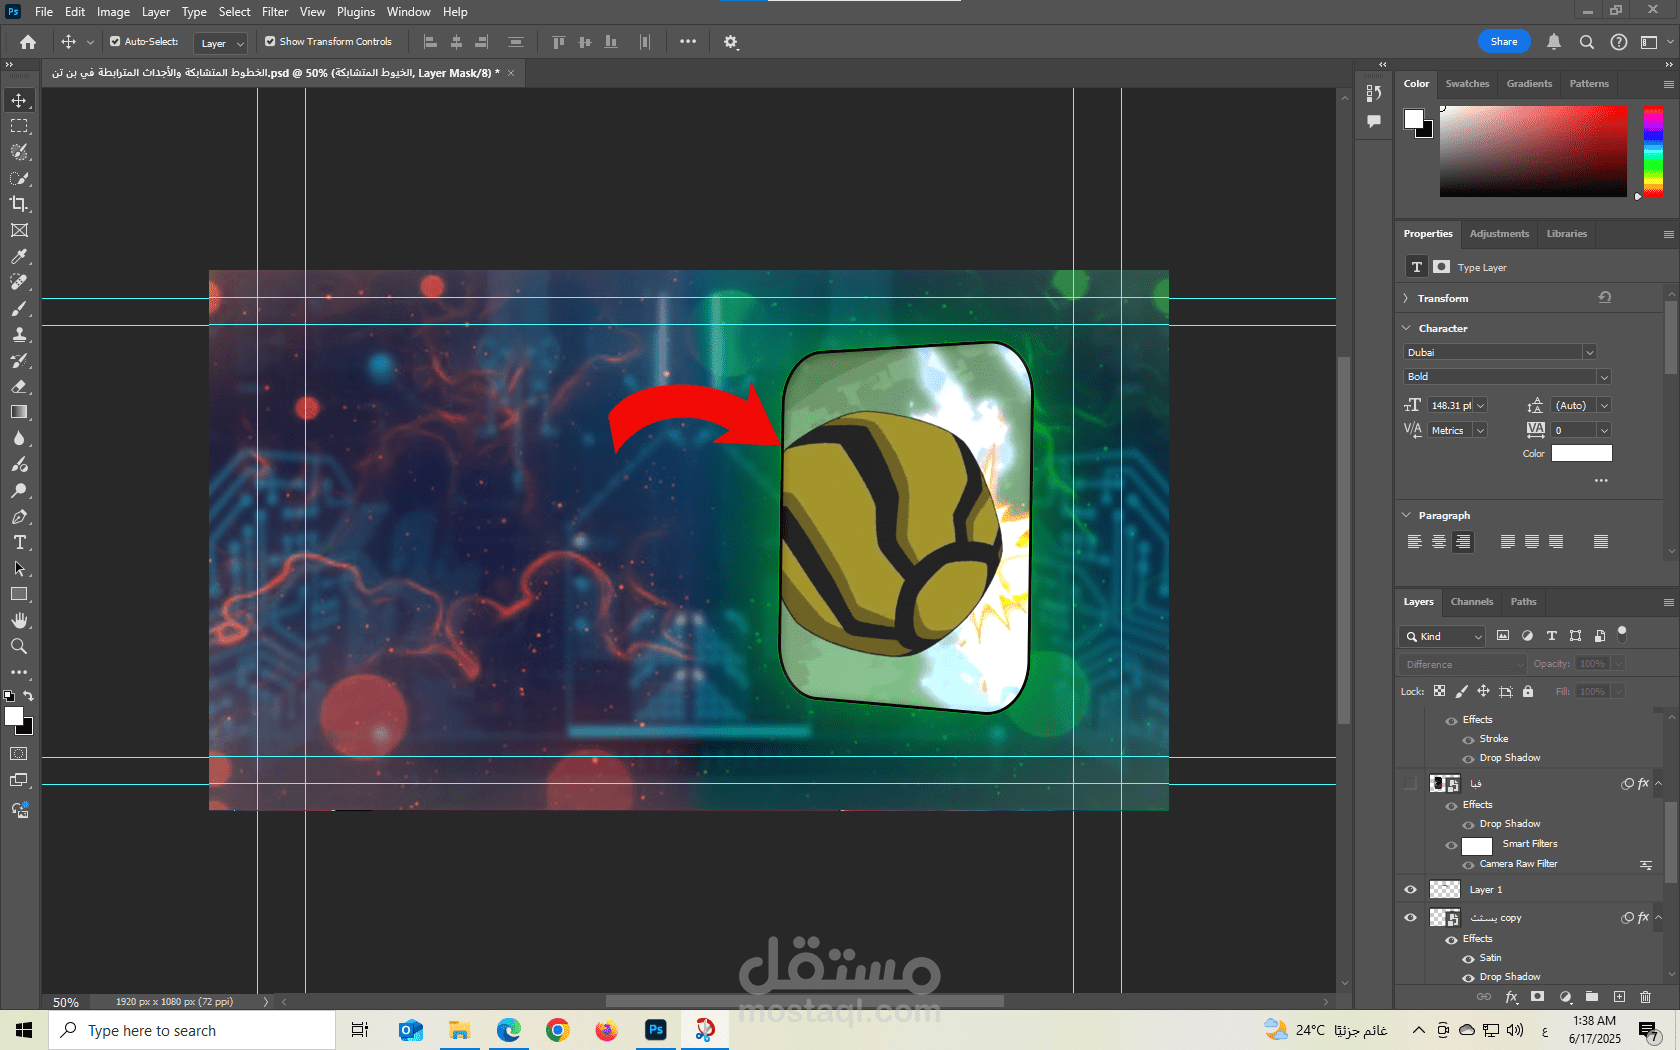Screen dimensions: 1680x1050
Task: Select the Eyedropper tool
Action: pos(19,257)
